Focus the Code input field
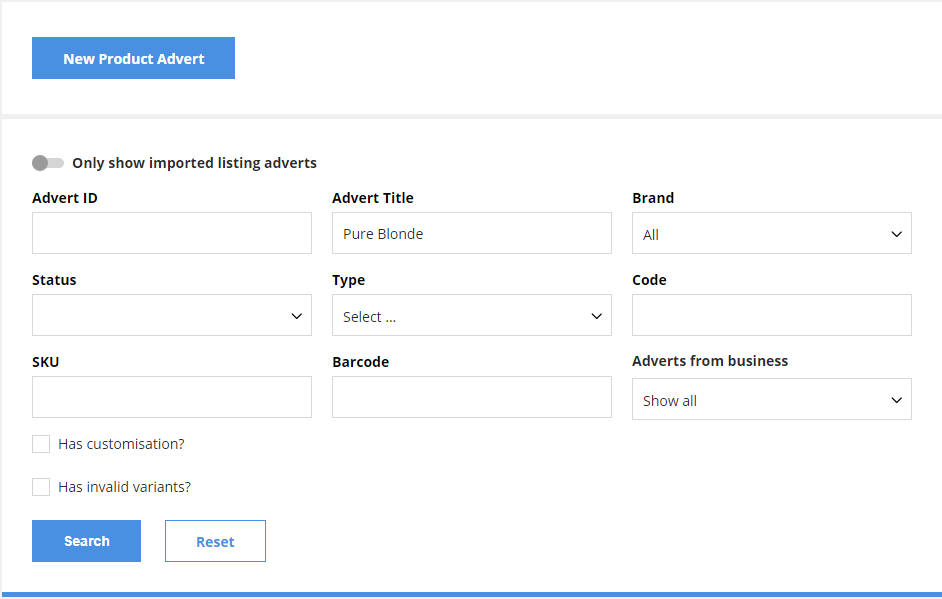The width and height of the screenshot is (942, 599). point(771,315)
